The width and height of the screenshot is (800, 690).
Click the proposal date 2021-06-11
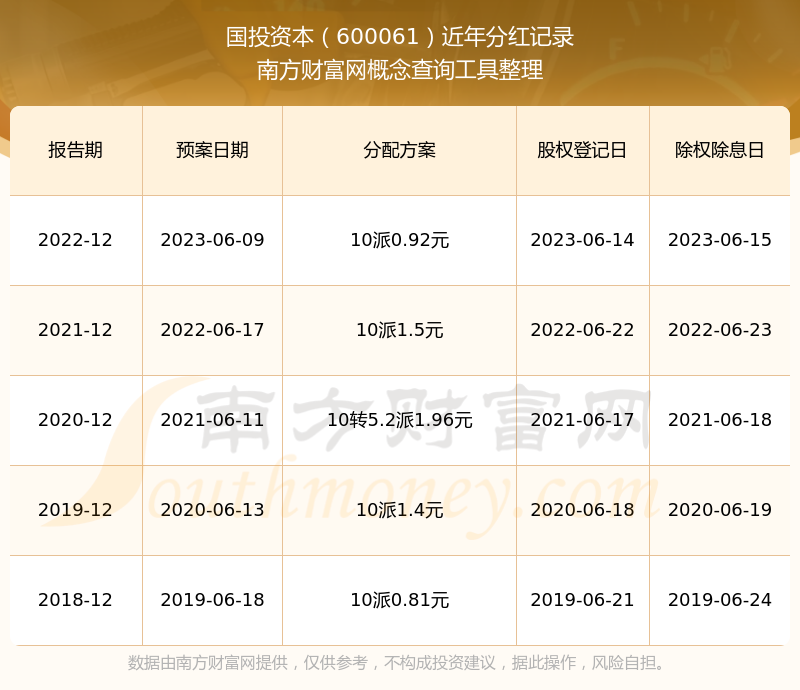pyautogui.click(x=212, y=420)
